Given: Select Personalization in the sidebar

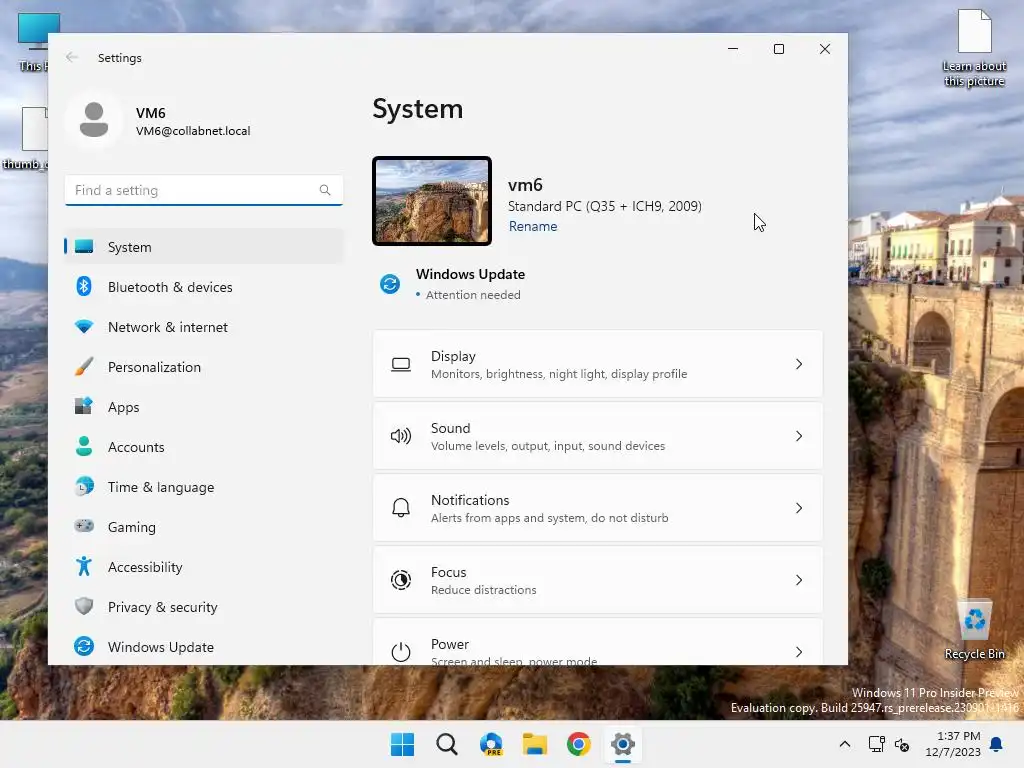Looking at the screenshot, I should tap(204, 367).
